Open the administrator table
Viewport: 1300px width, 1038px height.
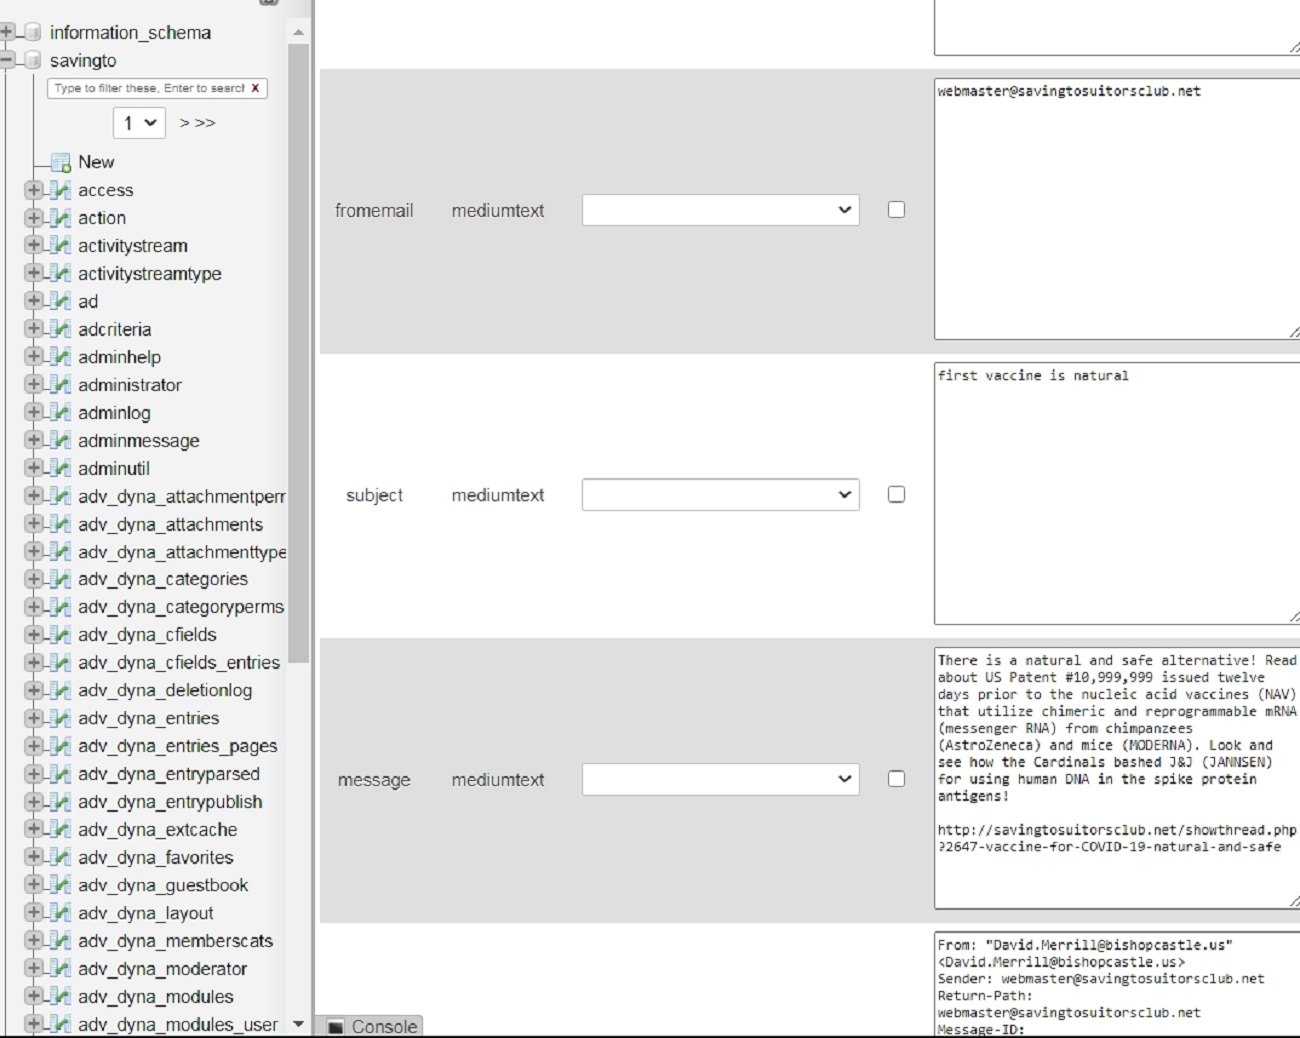(x=130, y=385)
